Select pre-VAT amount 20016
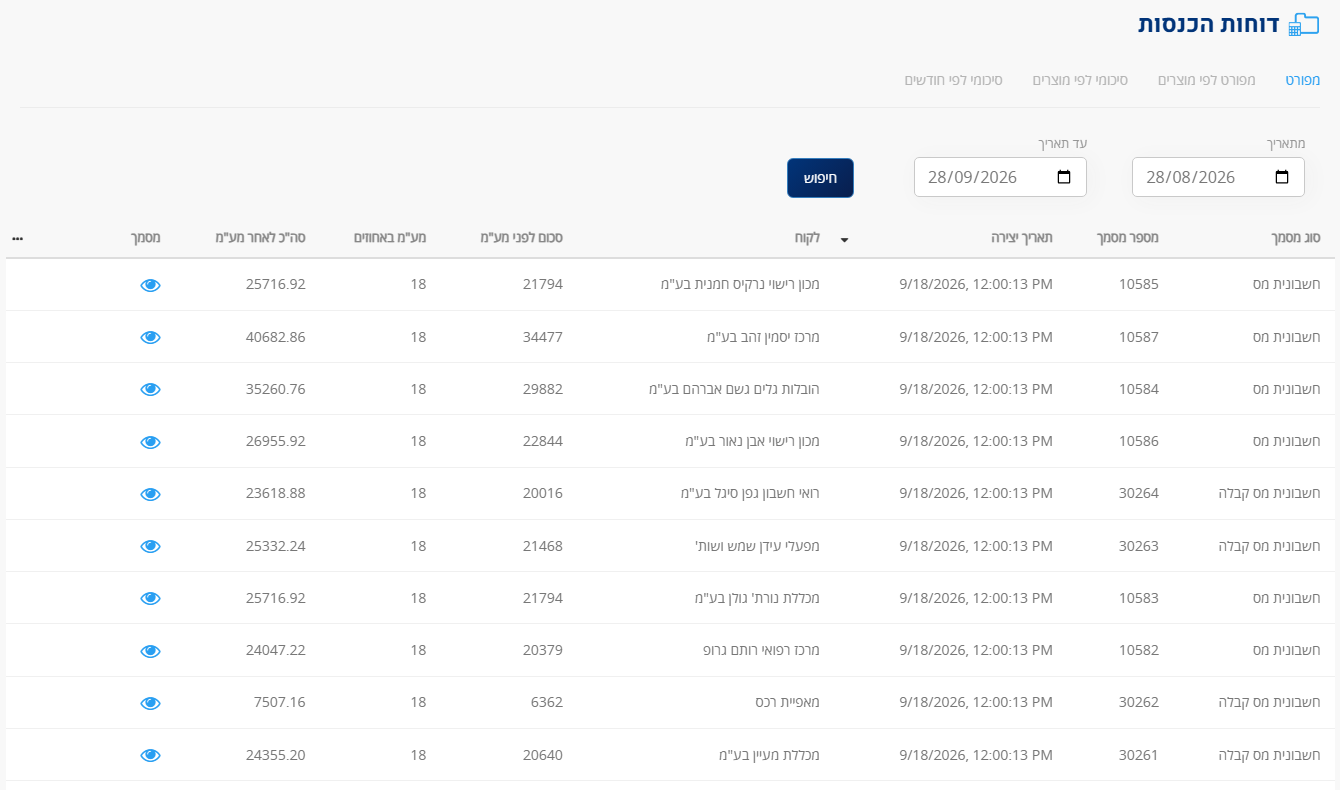1340x790 pixels. 543,494
